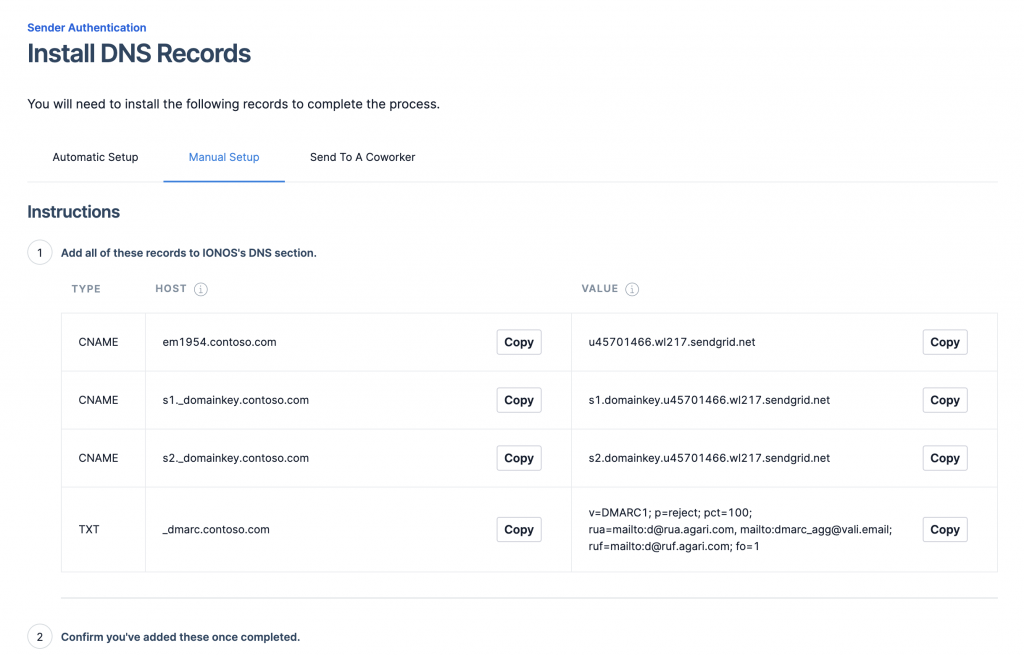Click the _dmarc.contoso.com host text
1024x656 pixels.
click(215, 530)
